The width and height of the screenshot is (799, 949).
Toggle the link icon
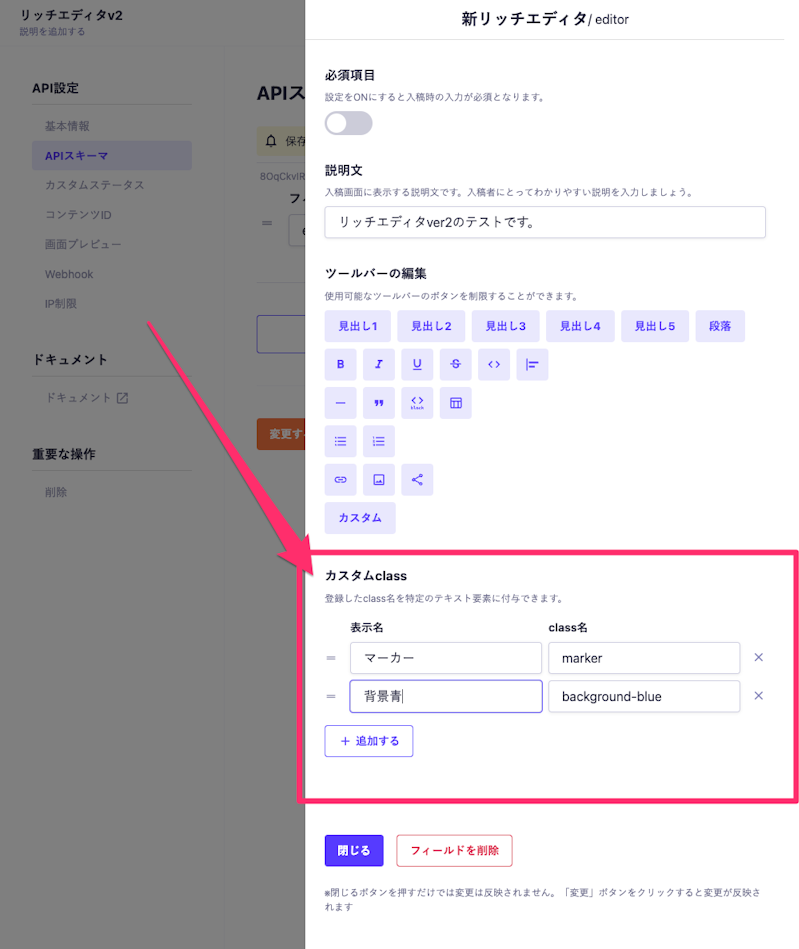point(341,480)
